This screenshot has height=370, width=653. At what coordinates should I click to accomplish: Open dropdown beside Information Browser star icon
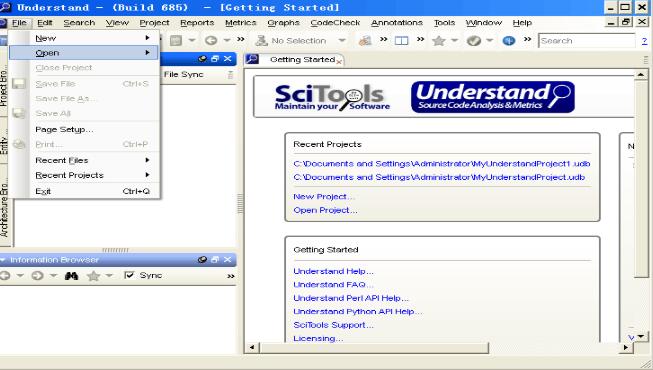[109, 275]
